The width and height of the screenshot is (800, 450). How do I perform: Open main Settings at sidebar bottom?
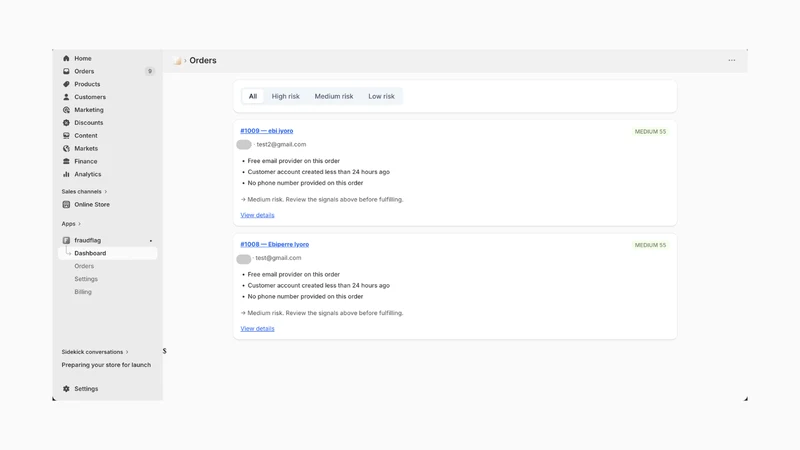(x=86, y=389)
